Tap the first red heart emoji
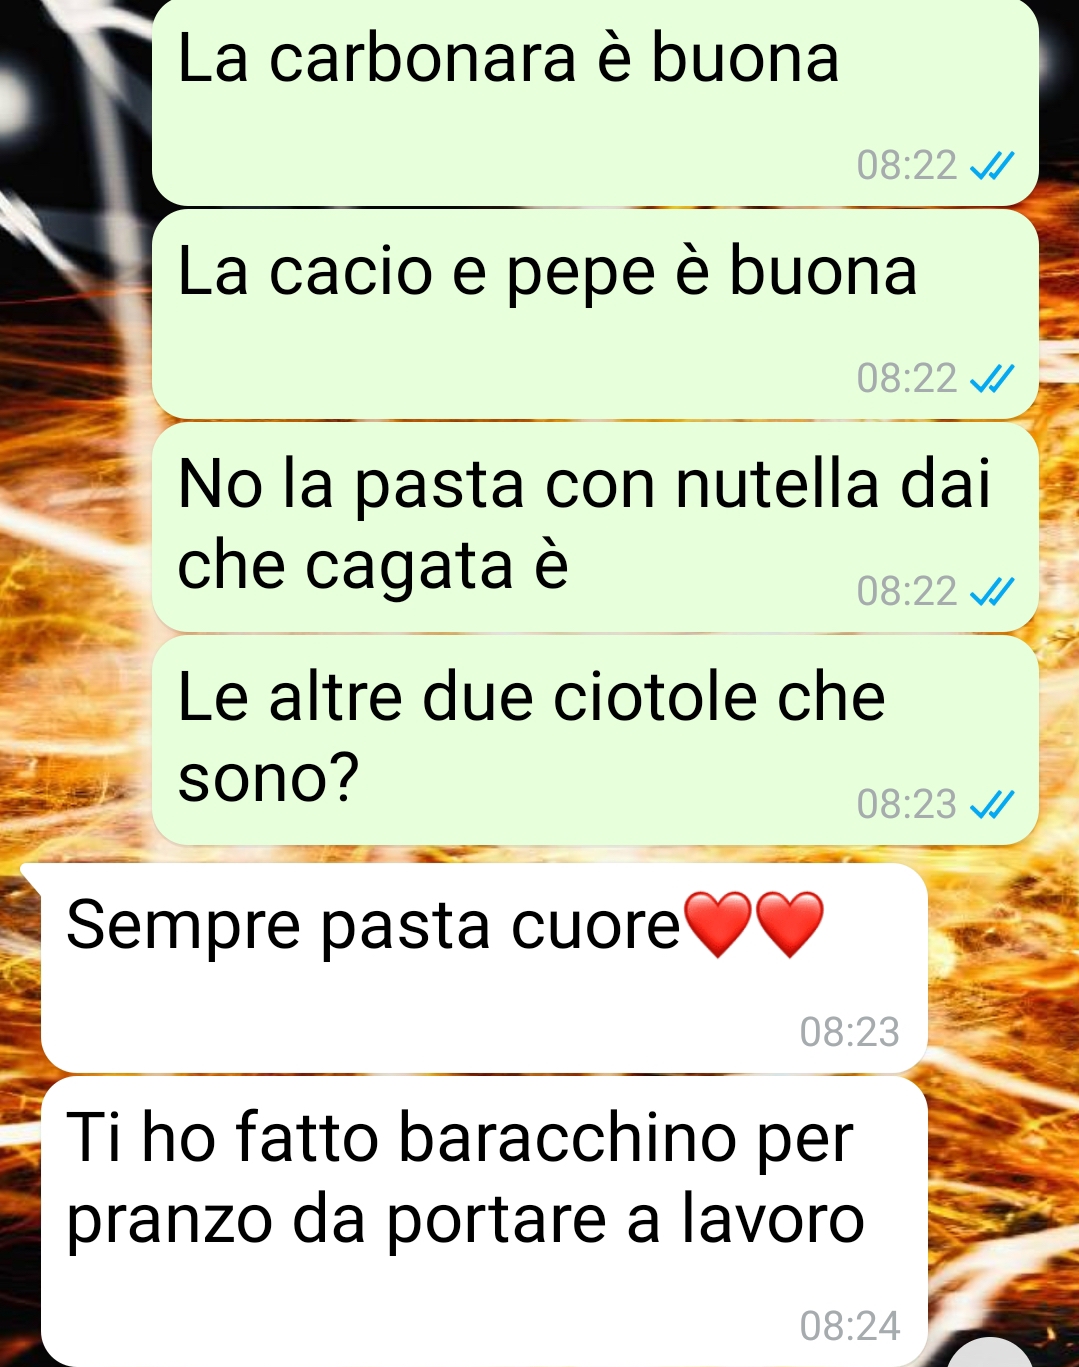 (717, 925)
